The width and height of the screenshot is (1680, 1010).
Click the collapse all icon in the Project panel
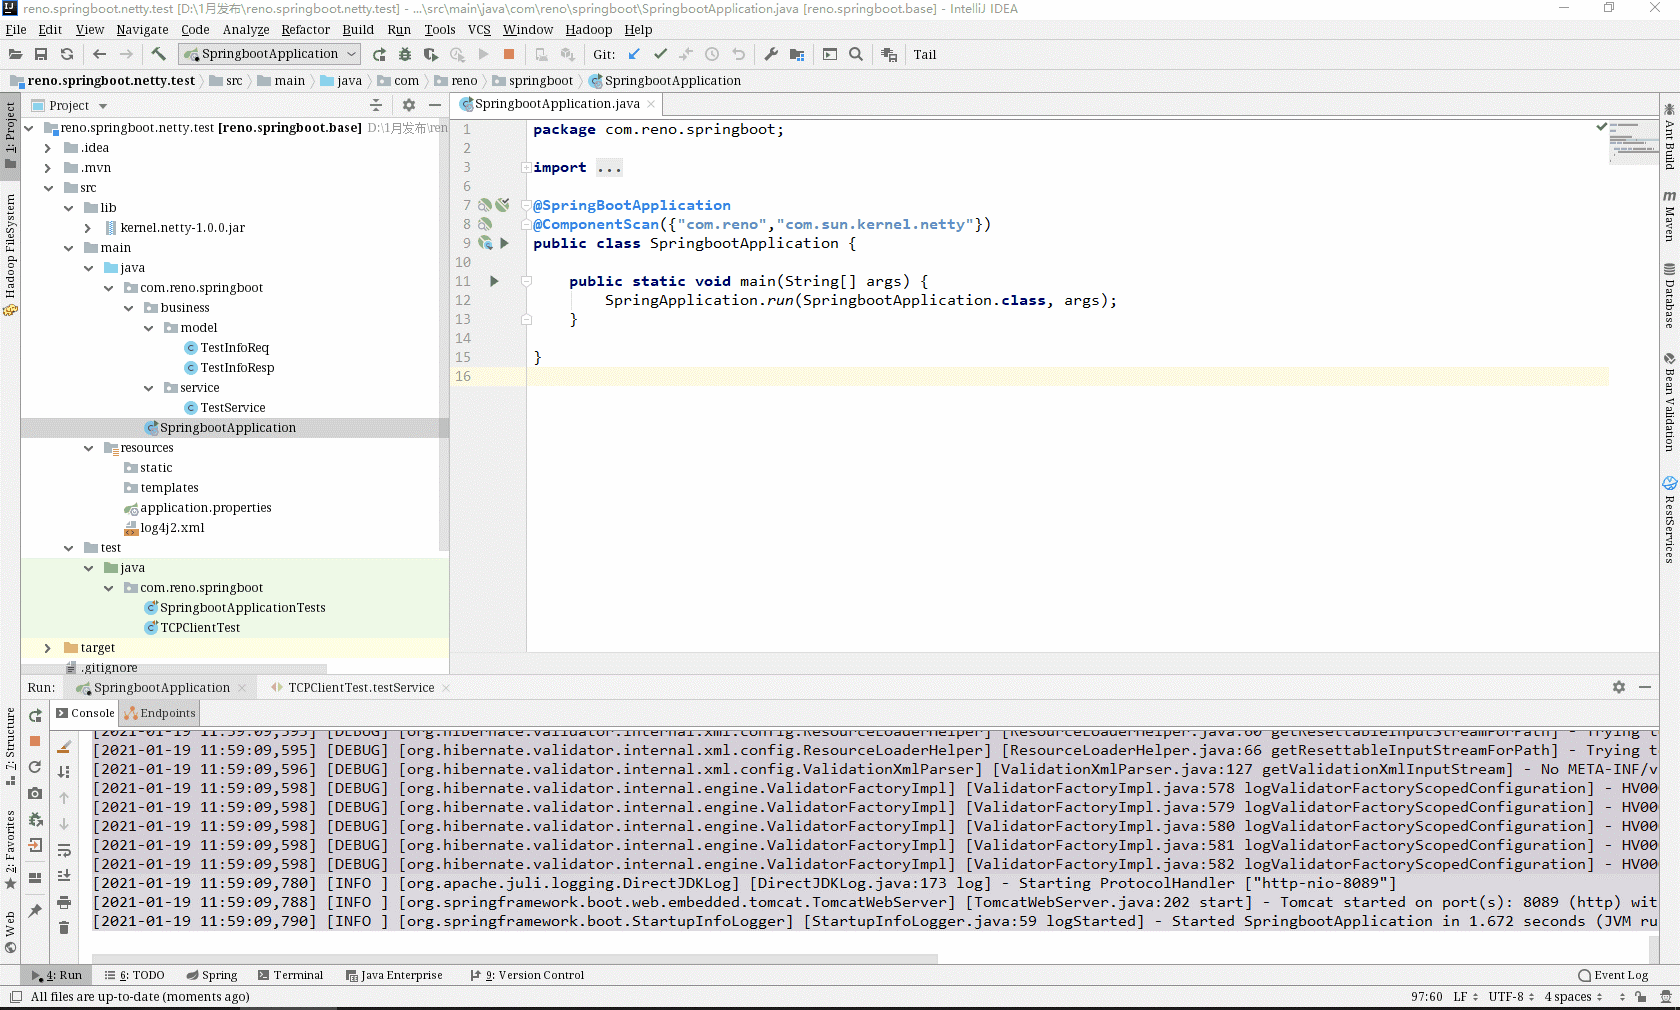[376, 105]
